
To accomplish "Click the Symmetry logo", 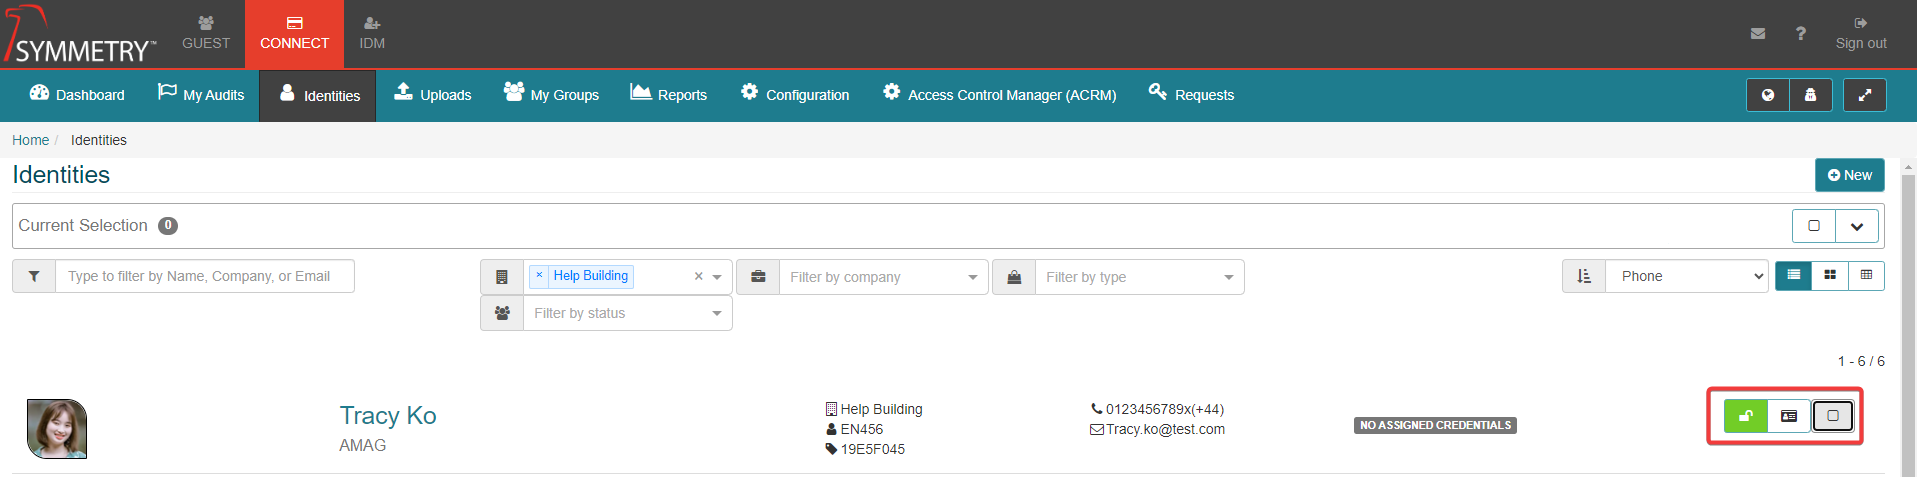I will 80,35.
